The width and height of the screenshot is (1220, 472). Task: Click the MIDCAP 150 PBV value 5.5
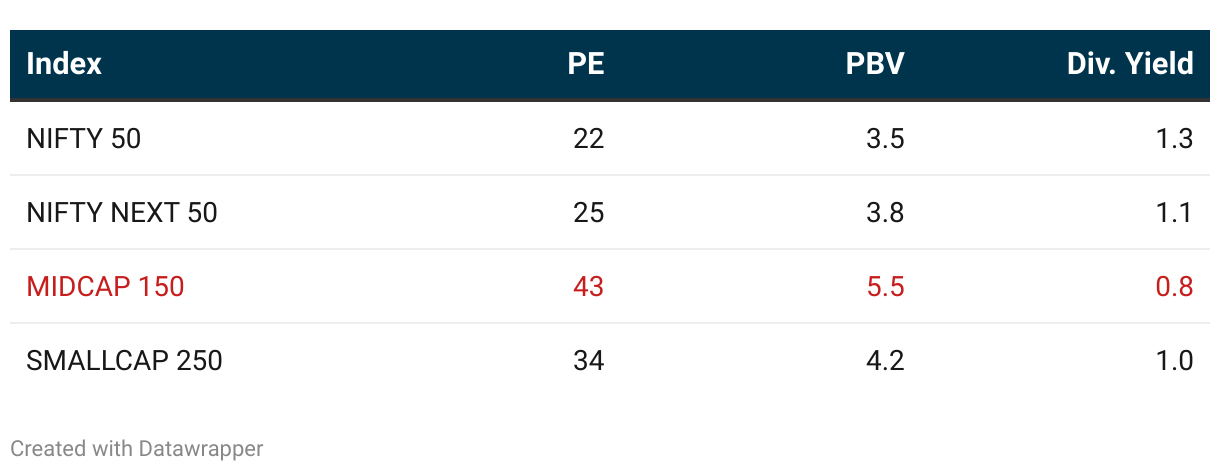tap(885, 286)
